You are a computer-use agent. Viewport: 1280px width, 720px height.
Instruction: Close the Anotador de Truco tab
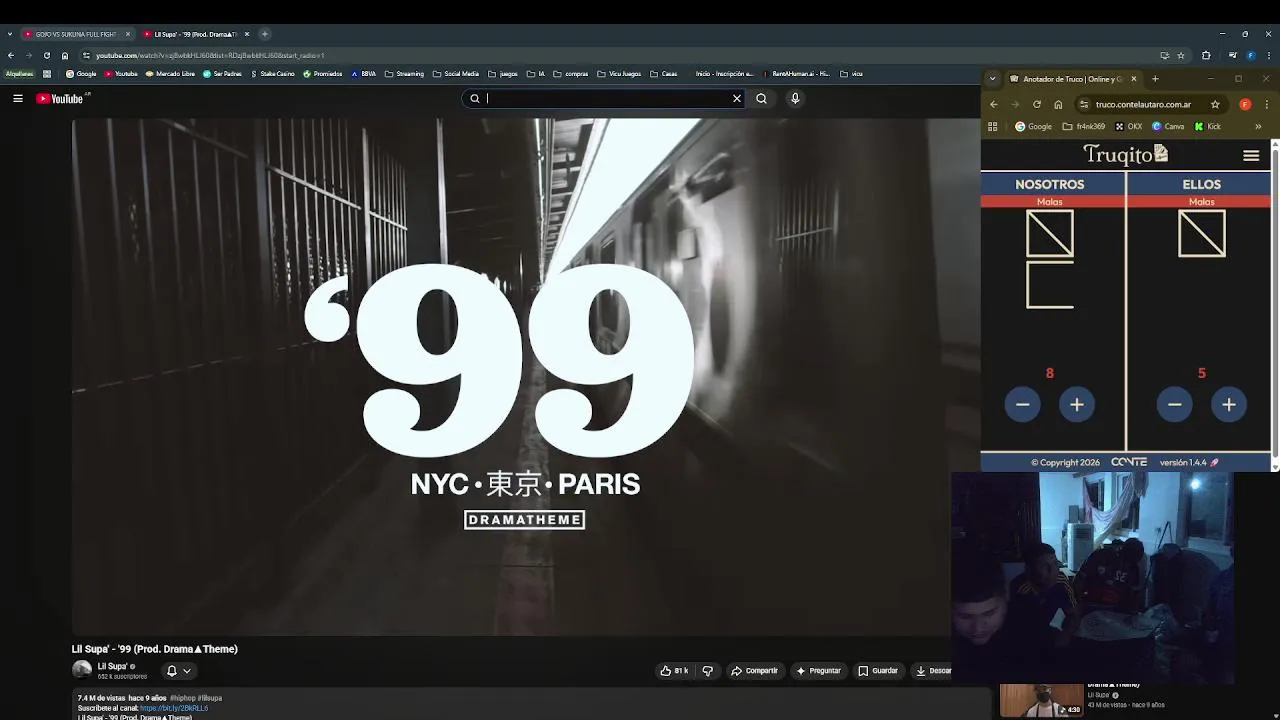coord(1133,79)
